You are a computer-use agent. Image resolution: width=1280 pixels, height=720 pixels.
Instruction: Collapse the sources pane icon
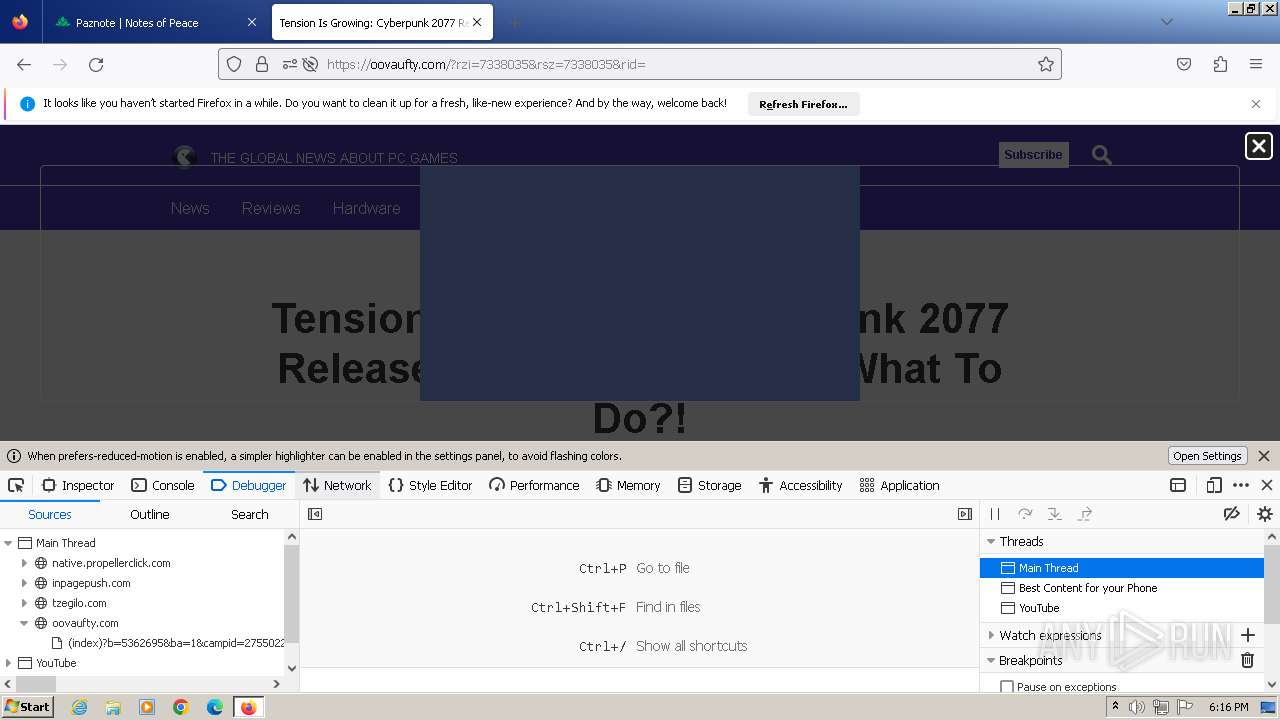pos(315,514)
